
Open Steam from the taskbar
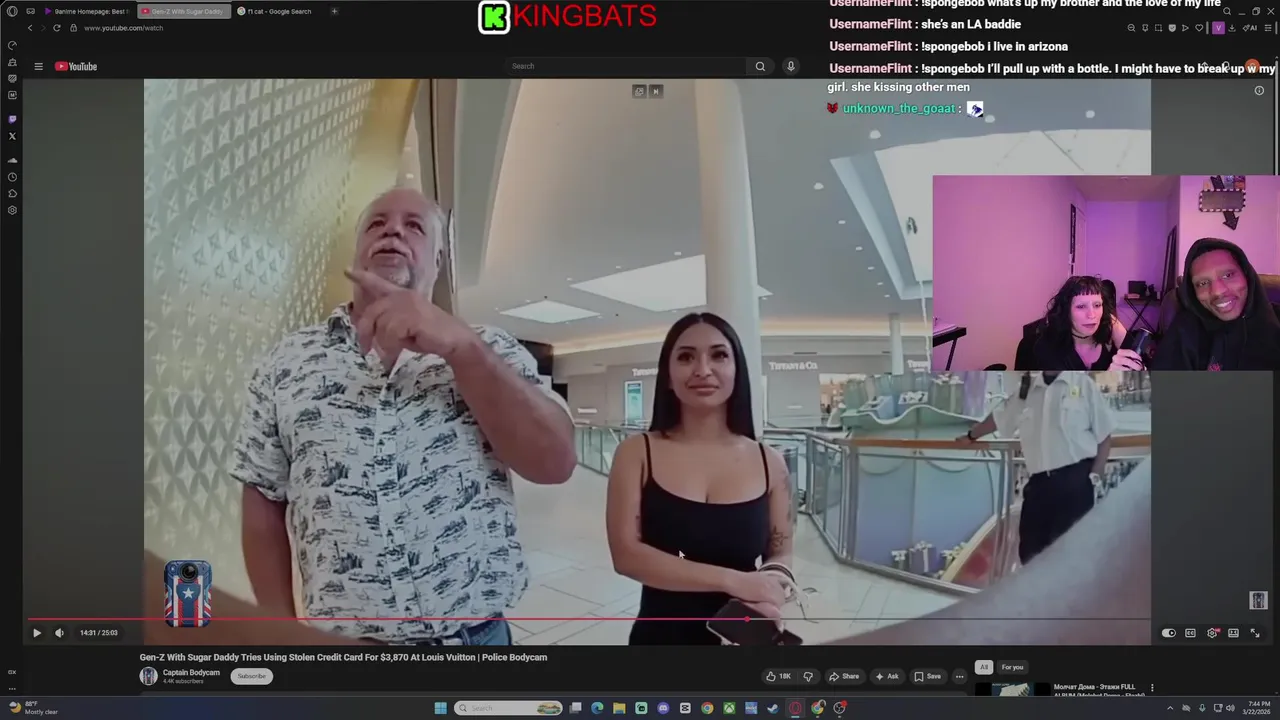point(773,708)
